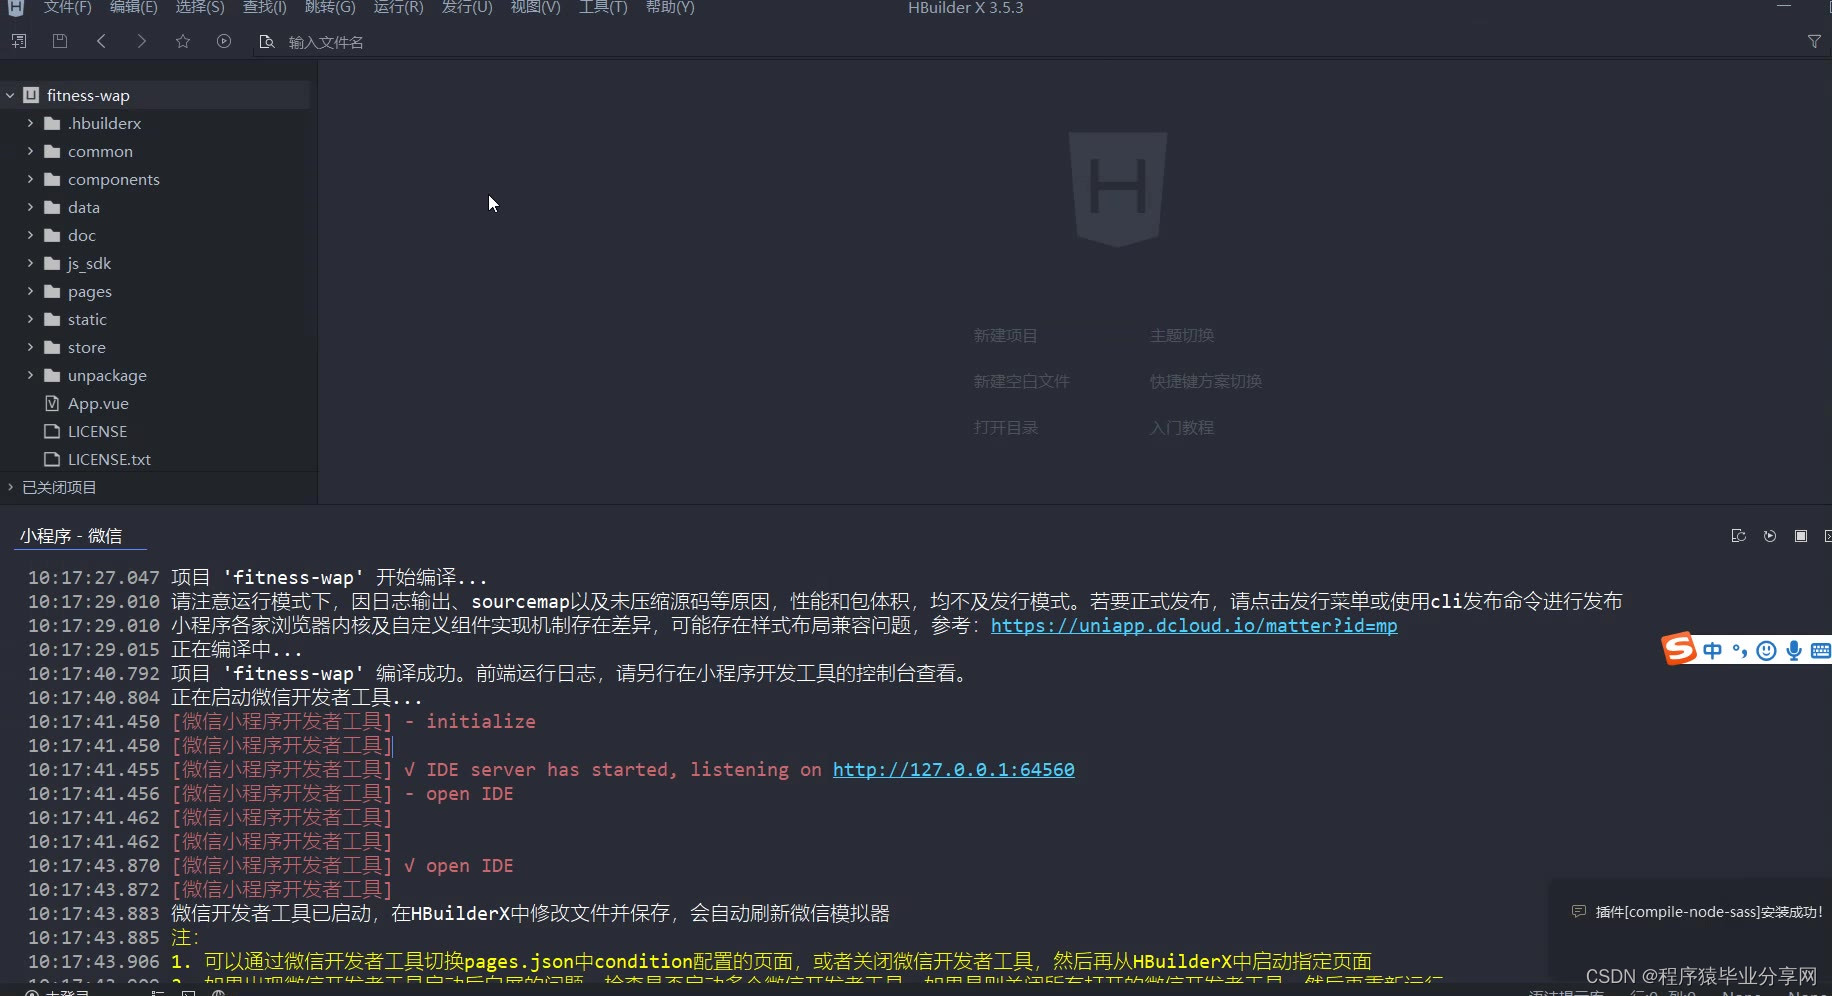Click the 主题切换 link
The width and height of the screenshot is (1832, 996).
point(1182,335)
